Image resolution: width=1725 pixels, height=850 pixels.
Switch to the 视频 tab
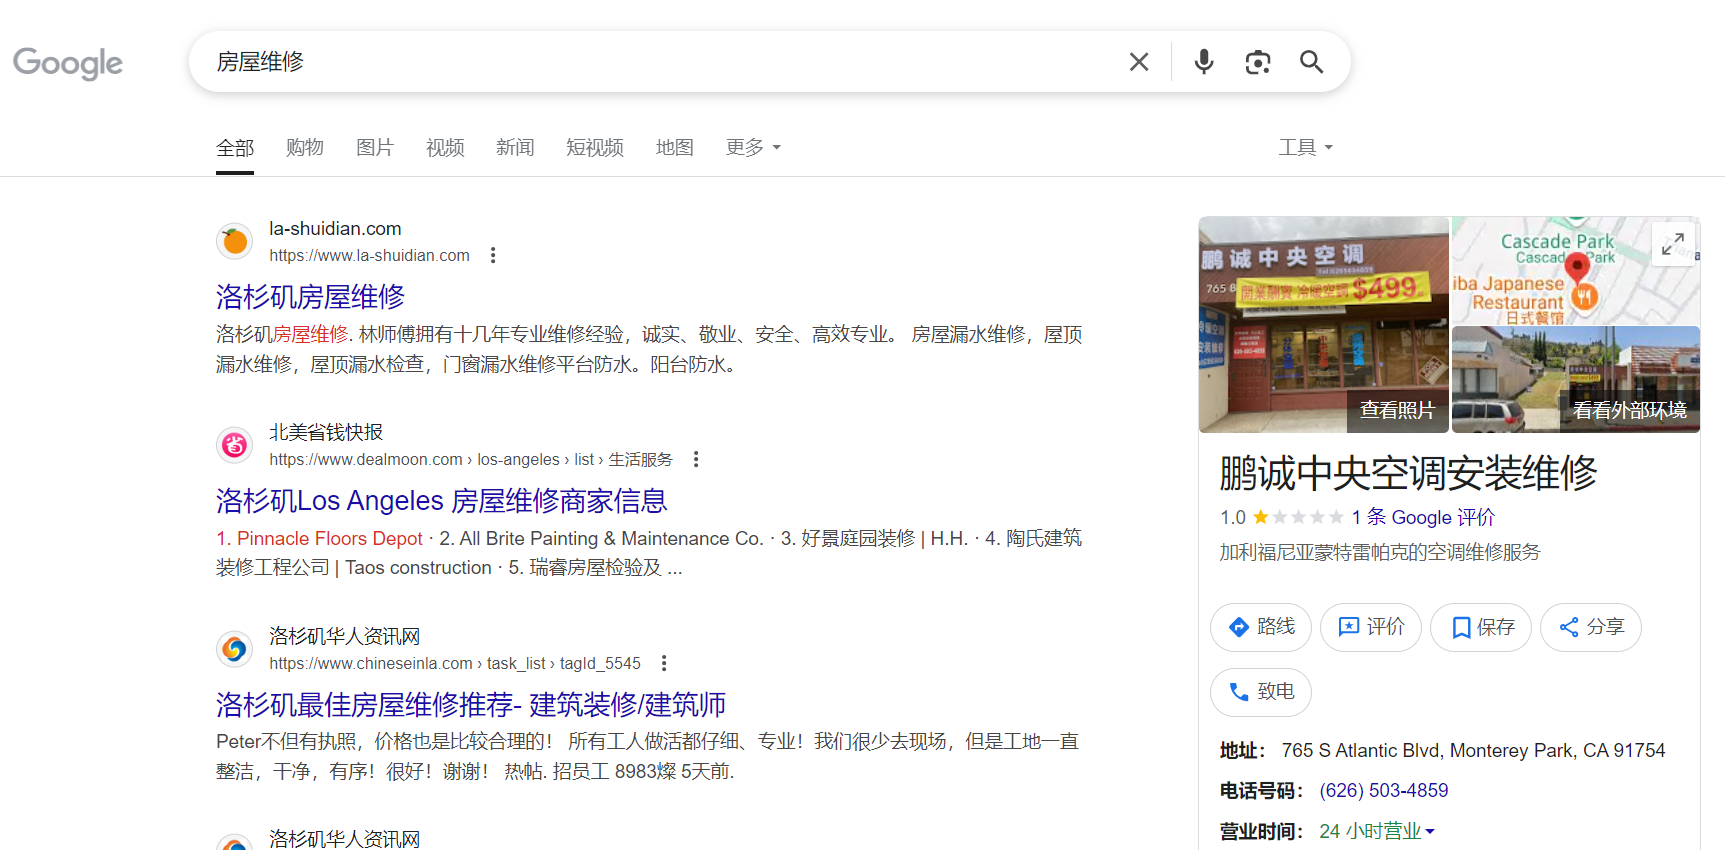tap(445, 148)
